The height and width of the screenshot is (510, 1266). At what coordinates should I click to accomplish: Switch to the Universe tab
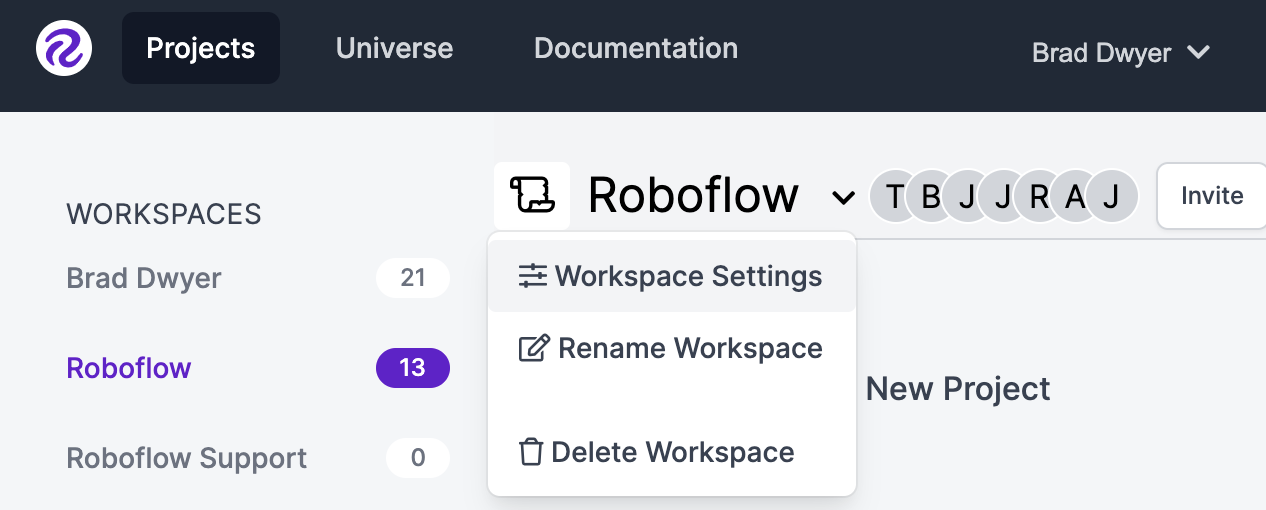(394, 48)
